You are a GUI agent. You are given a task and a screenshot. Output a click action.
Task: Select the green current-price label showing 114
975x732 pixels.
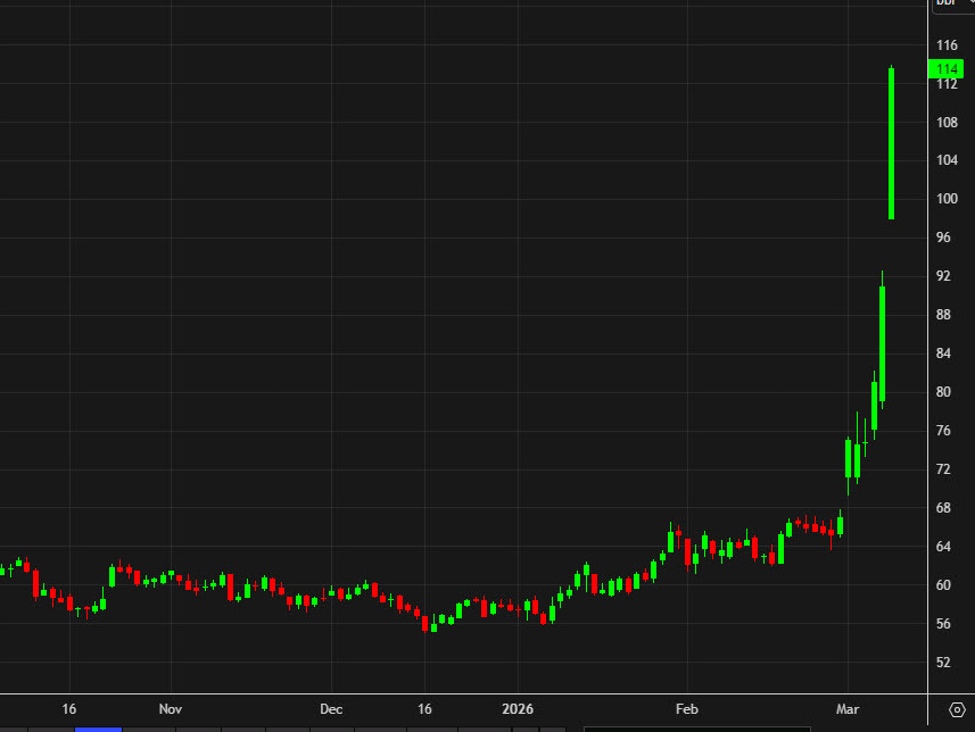946,68
